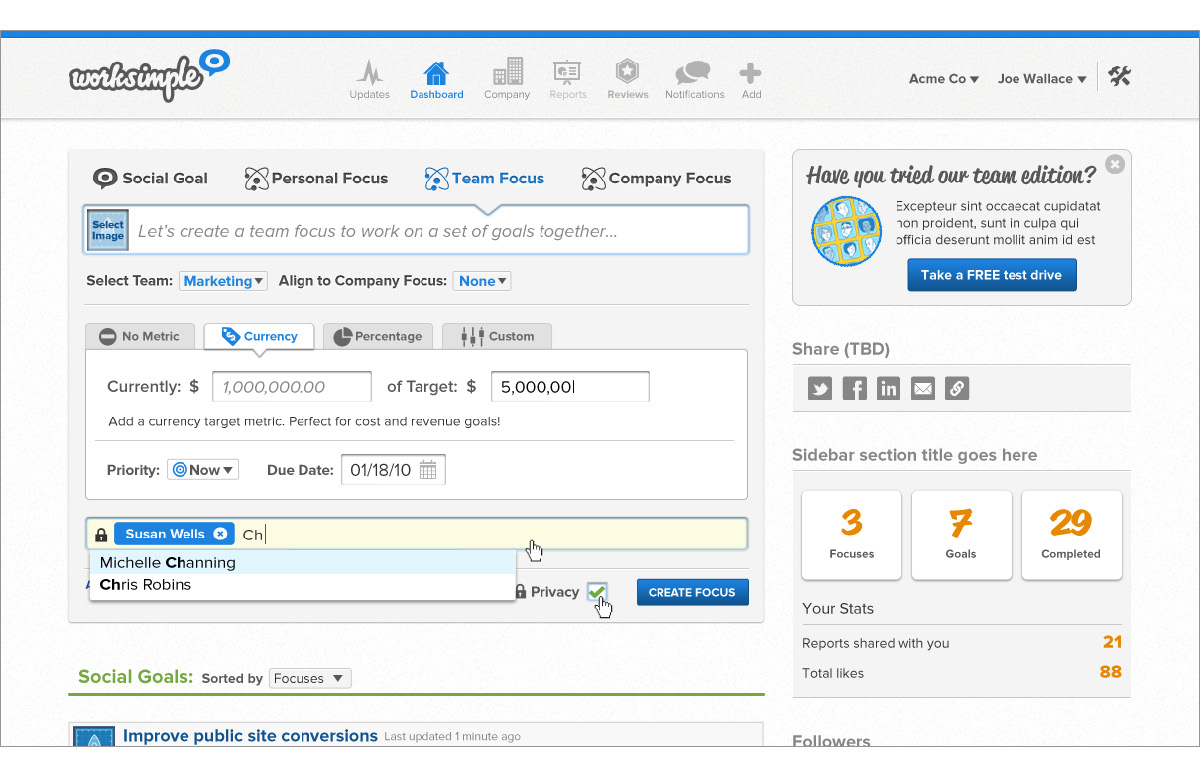Click the Add plus icon
The image size is (1200, 777).
(750, 73)
